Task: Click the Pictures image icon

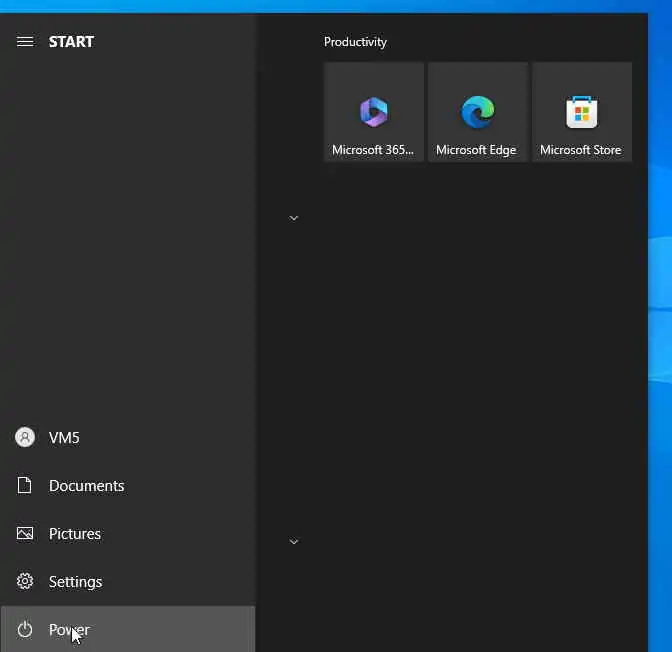Action: (x=25, y=533)
